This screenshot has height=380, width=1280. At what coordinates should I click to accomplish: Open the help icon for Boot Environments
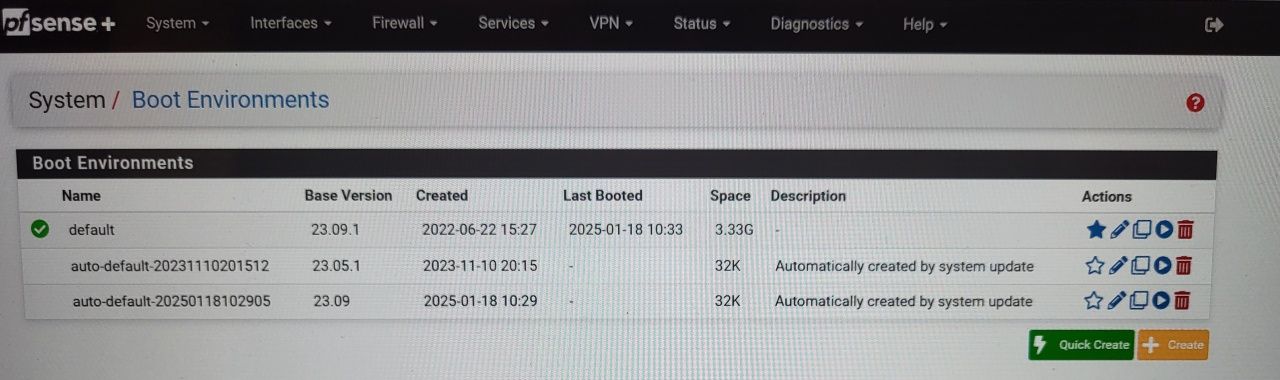point(1195,102)
